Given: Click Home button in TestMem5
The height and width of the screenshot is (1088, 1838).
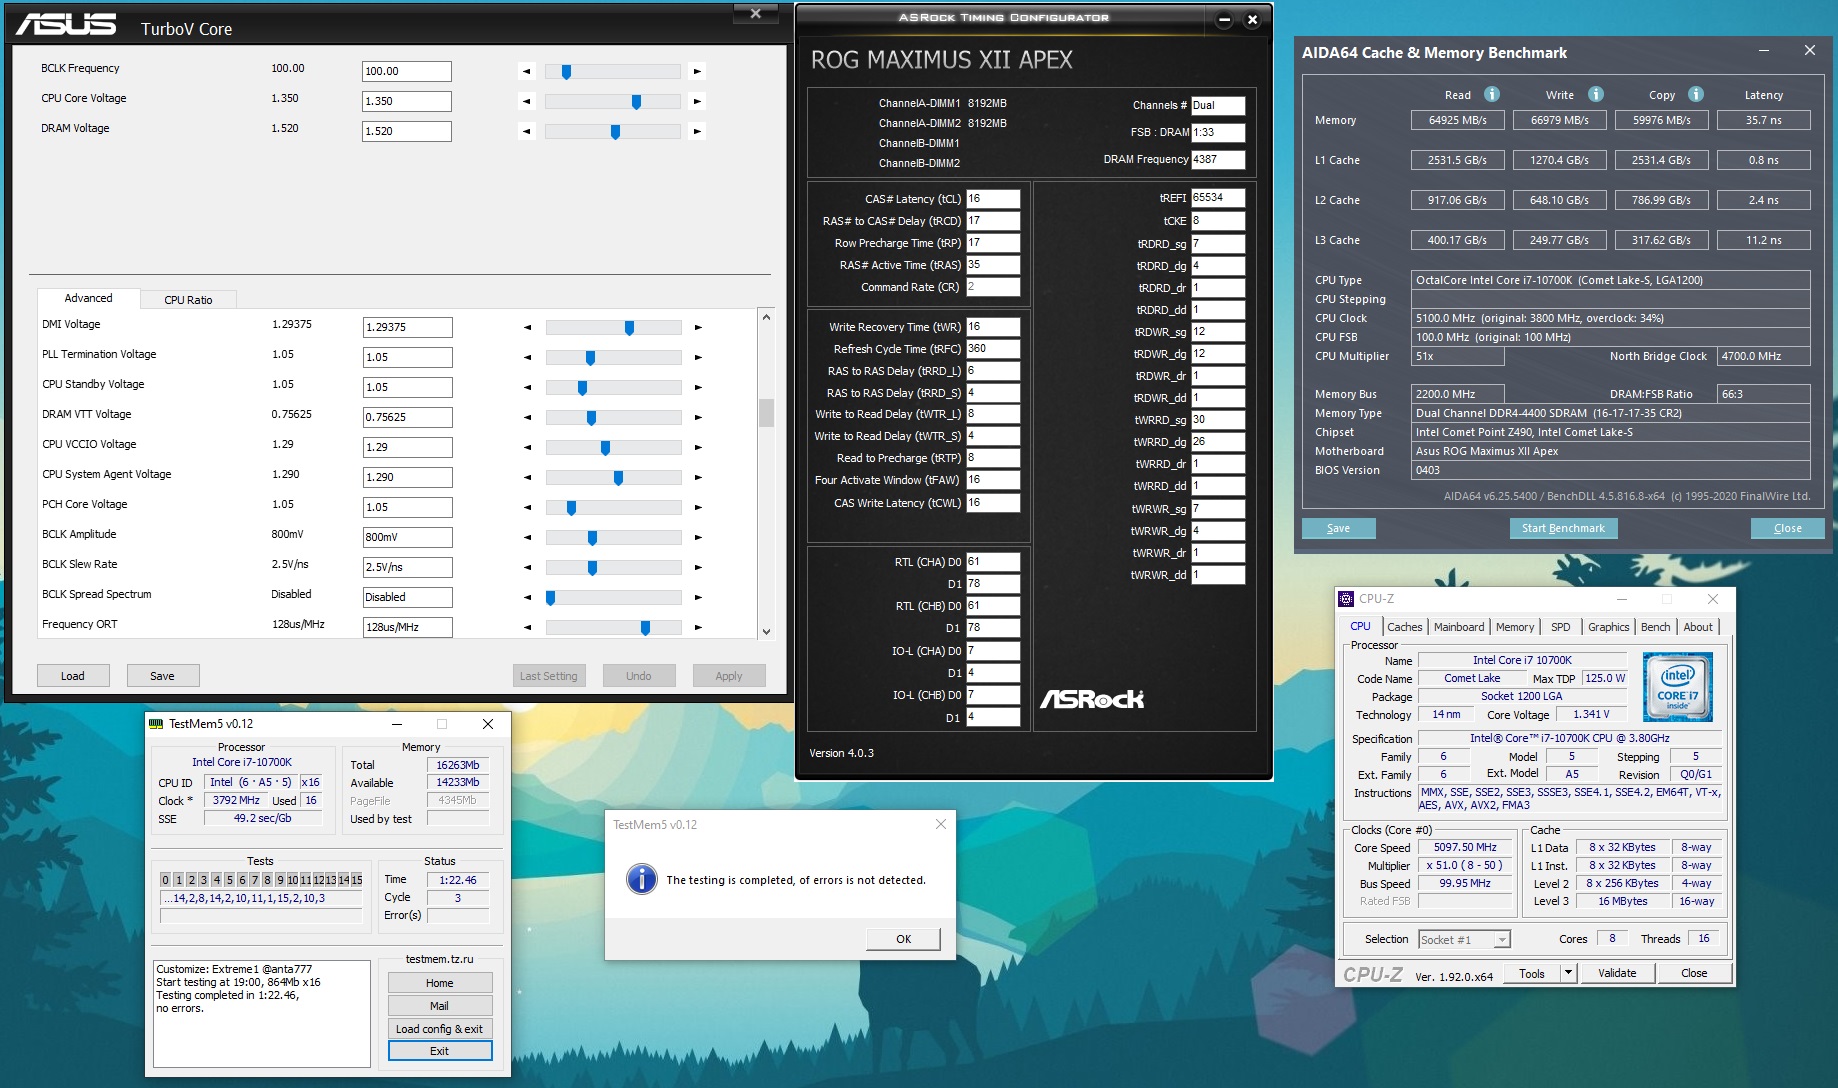Looking at the screenshot, I should pyautogui.click(x=440, y=983).
